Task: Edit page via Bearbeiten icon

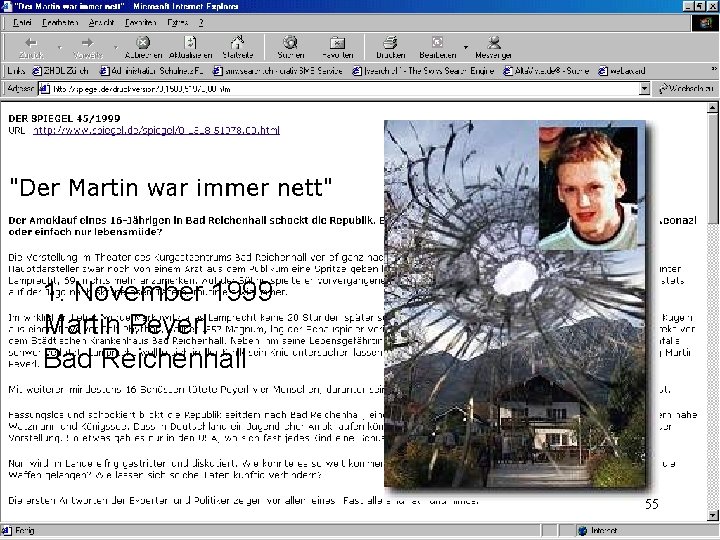Action: point(437,43)
